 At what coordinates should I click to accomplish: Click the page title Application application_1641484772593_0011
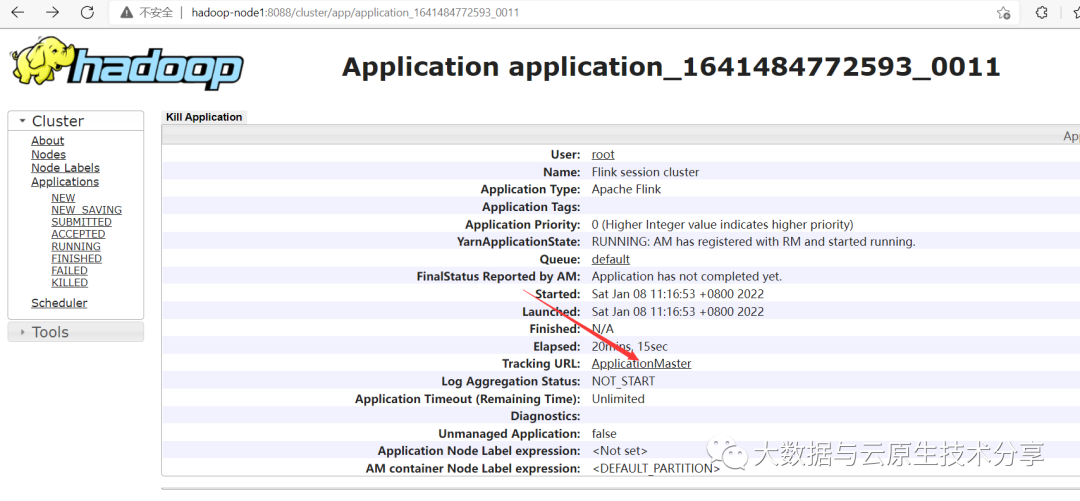click(x=671, y=68)
